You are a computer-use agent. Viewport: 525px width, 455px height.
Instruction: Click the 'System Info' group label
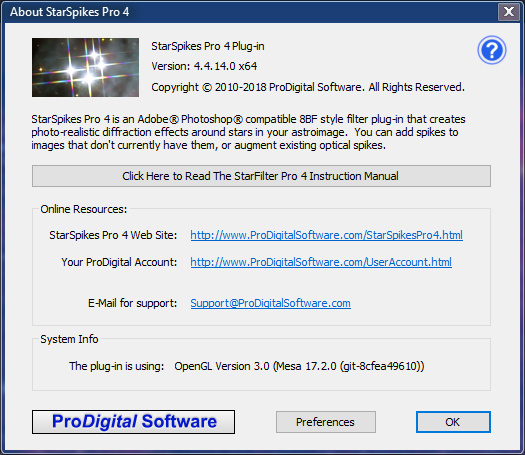coord(69,339)
